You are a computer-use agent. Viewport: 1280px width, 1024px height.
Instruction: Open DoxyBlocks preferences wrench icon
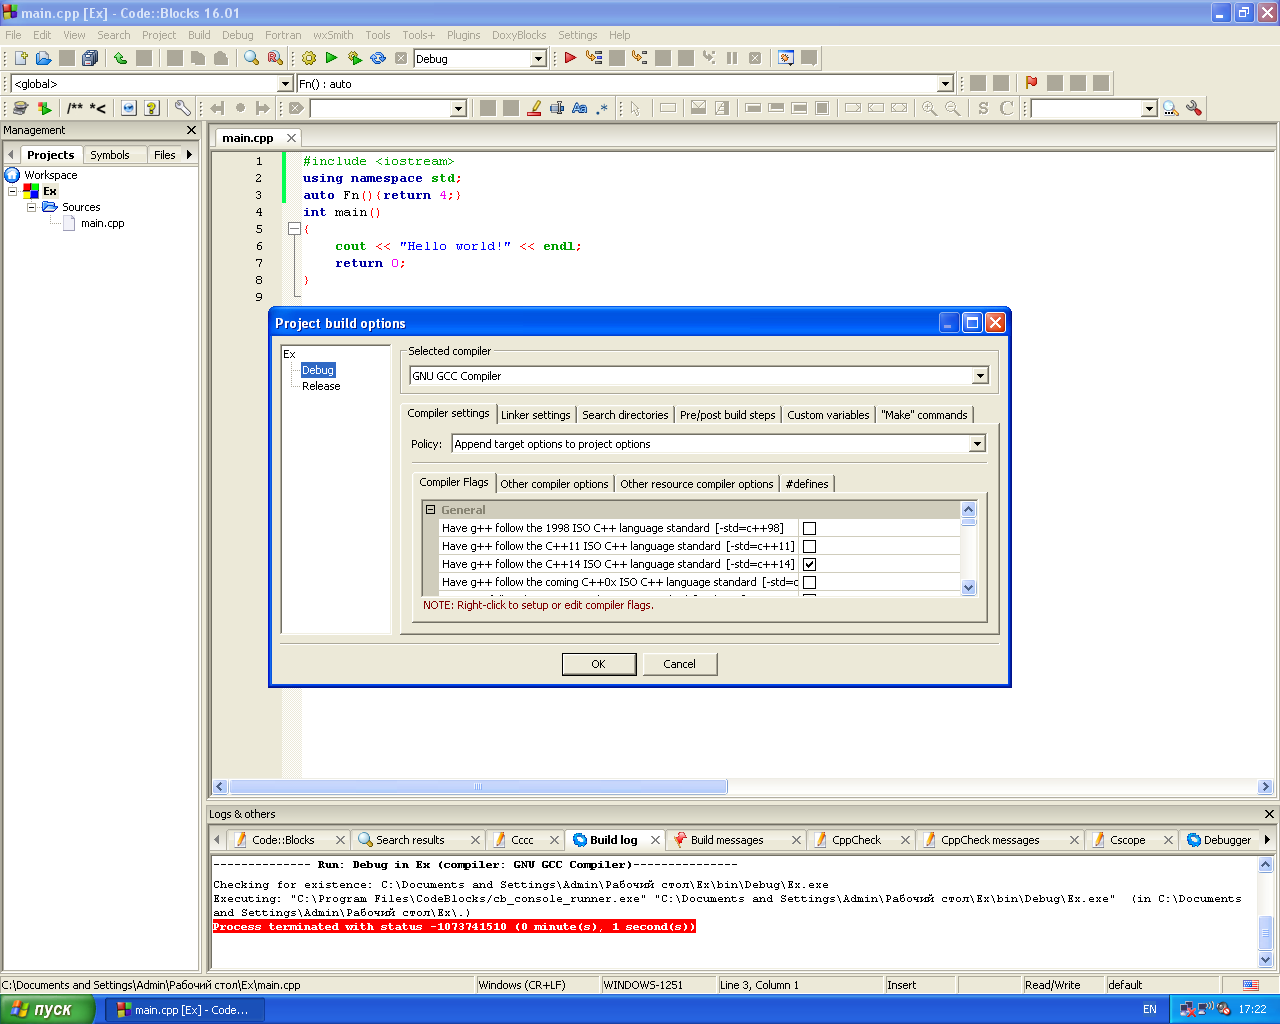point(182,108)
